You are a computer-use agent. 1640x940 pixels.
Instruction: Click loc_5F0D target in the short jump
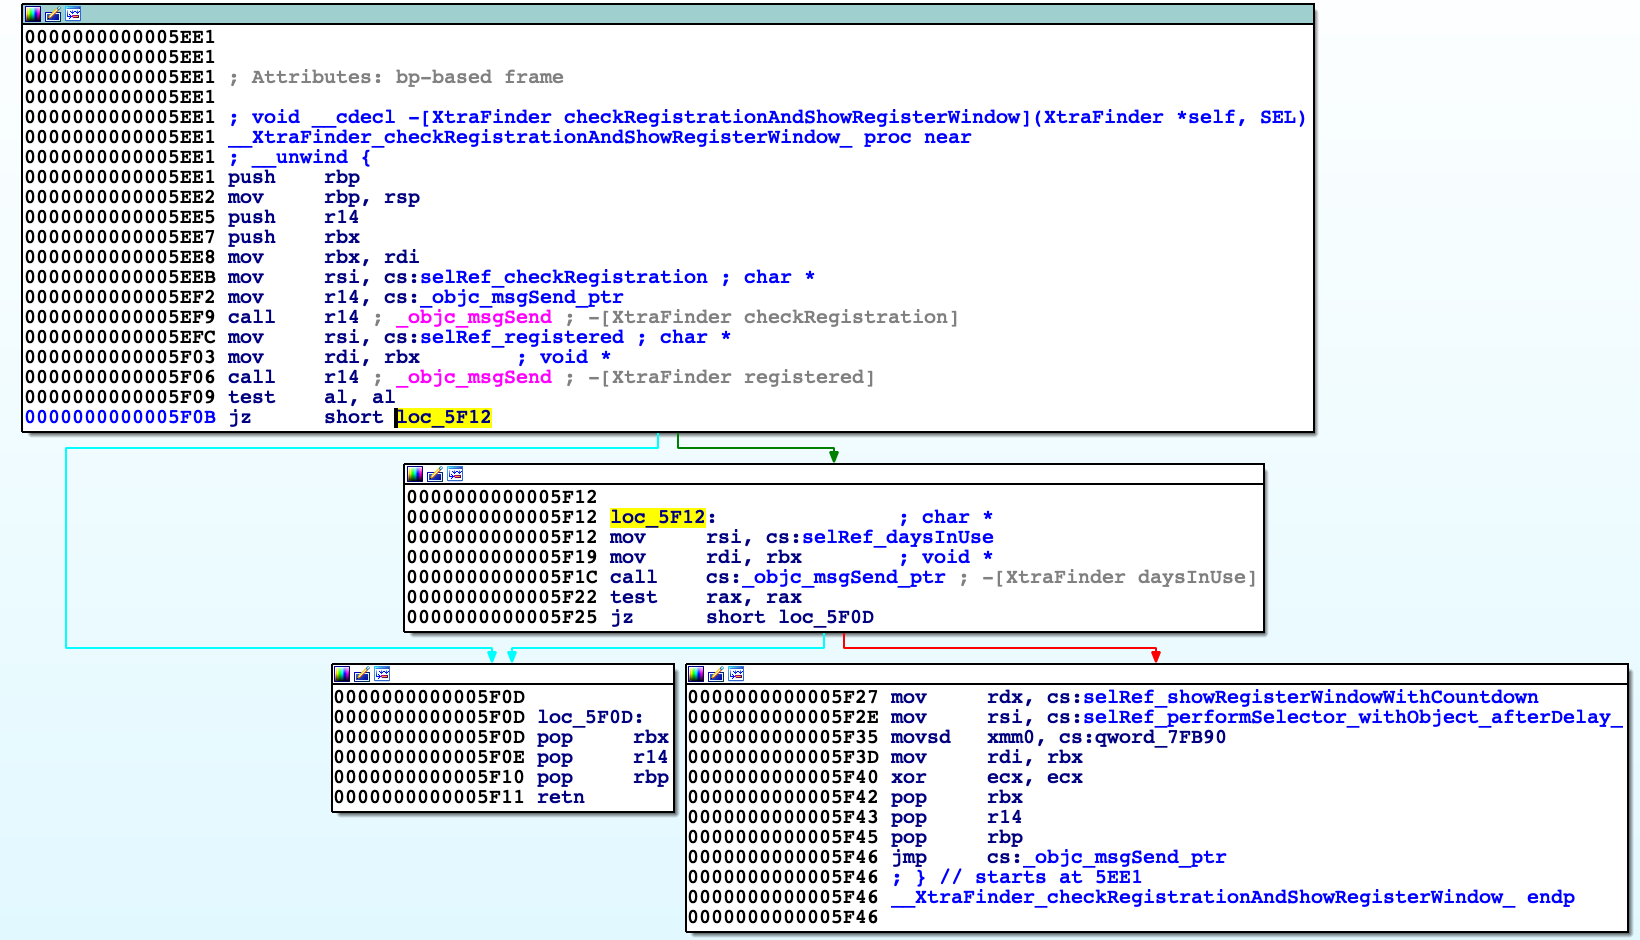(x=826, y=617)
